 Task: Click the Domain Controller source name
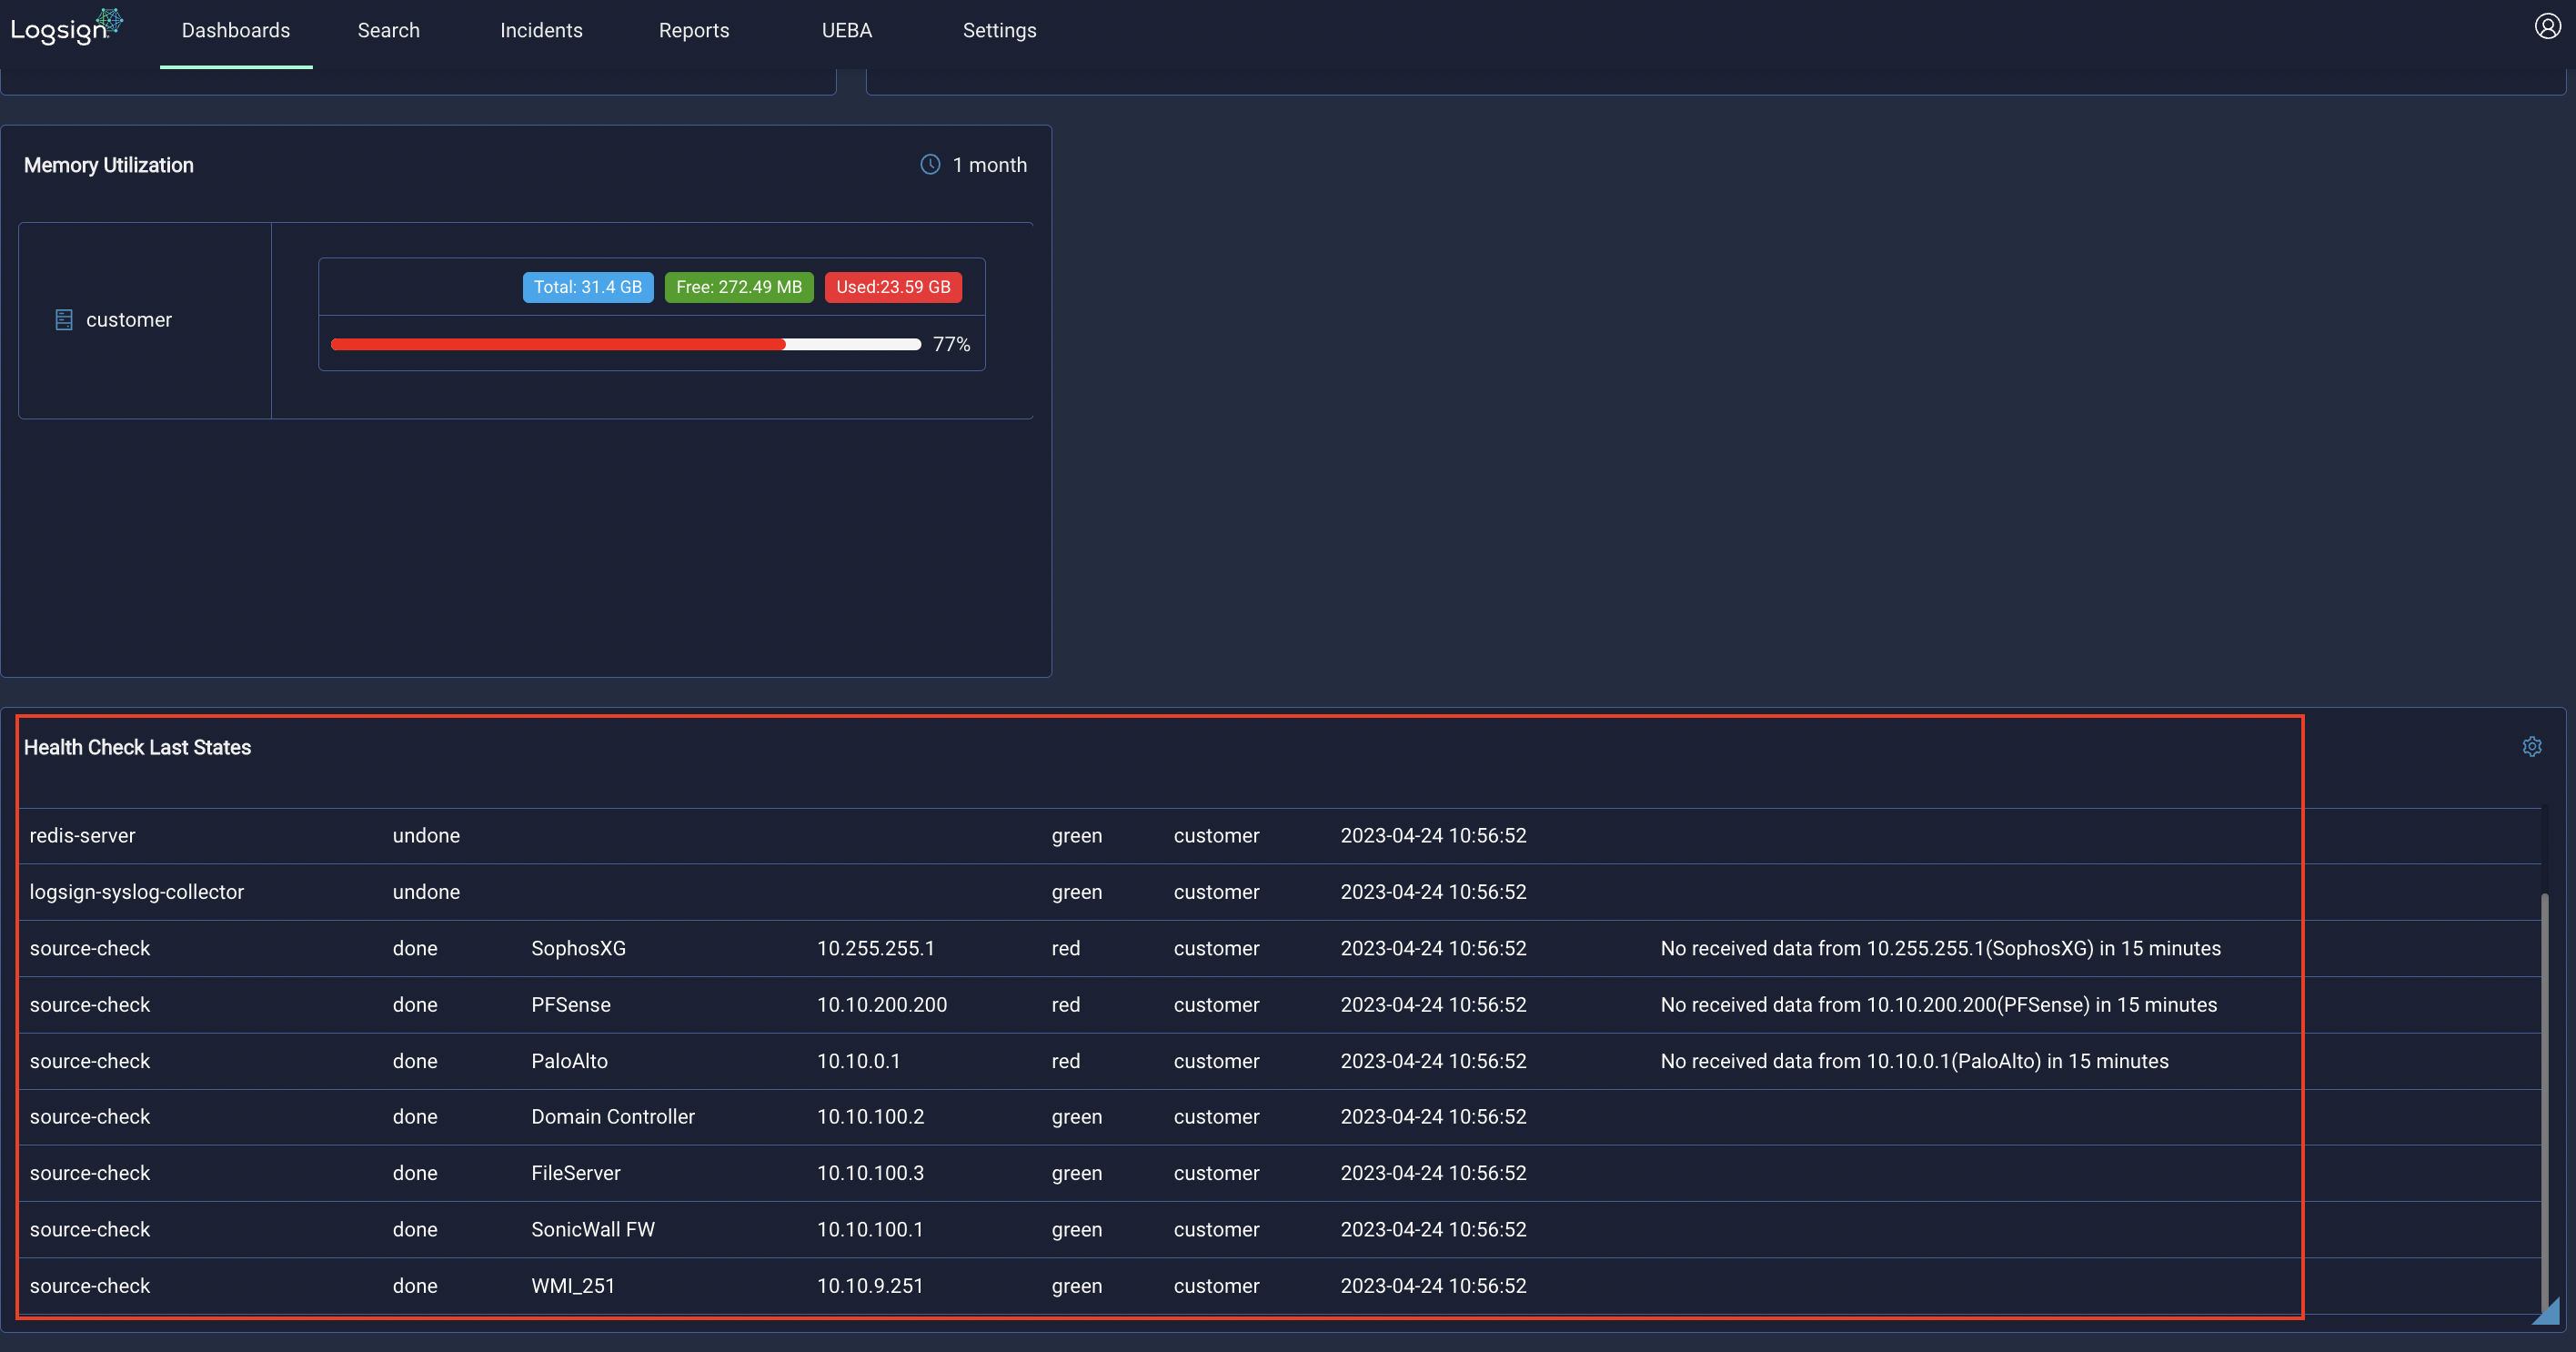pos(613,1116)
